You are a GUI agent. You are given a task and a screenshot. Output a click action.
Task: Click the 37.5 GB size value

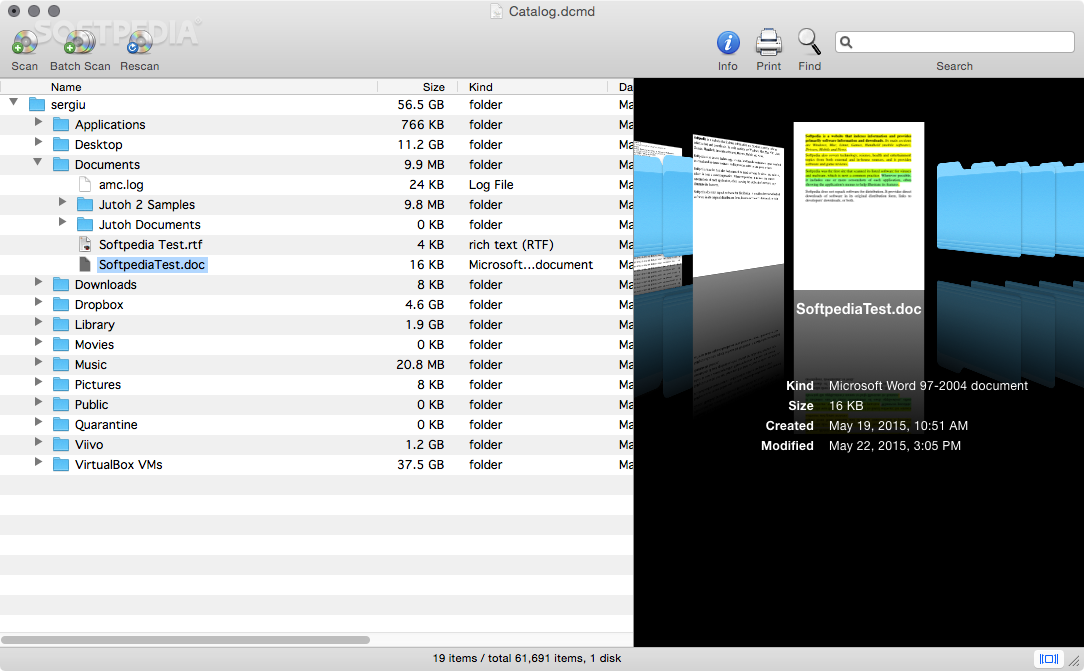420,465
